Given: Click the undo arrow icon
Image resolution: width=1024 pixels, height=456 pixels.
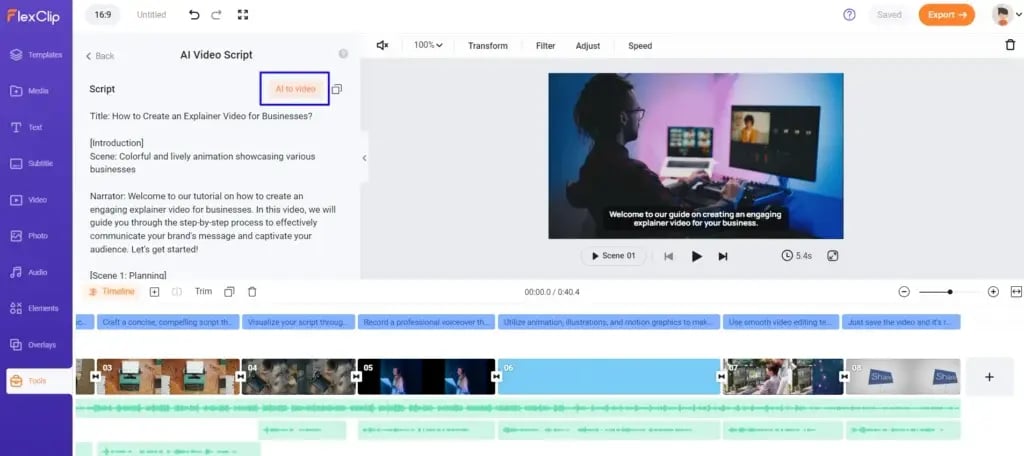Looking at the screenshot, I should coord(194,15).
